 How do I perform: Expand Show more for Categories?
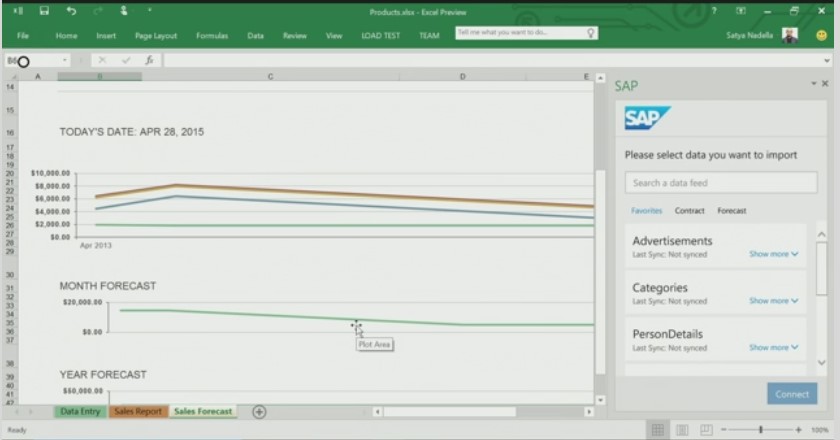pyautogui.click(x=774, y=301)
